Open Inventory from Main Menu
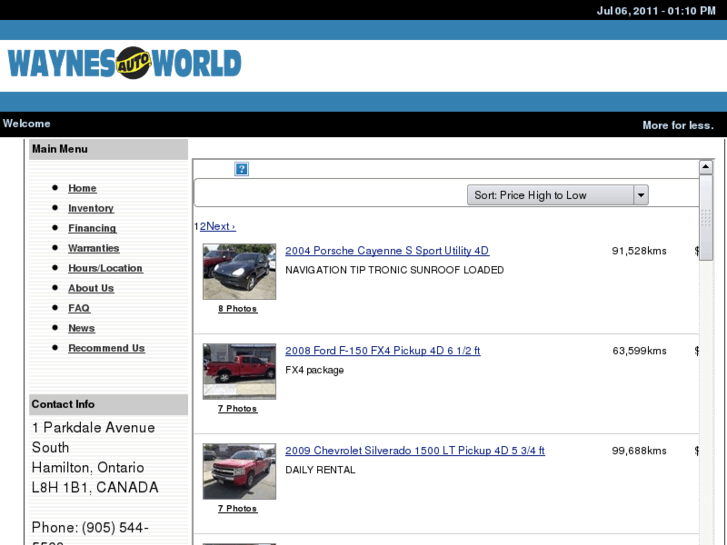The height and width of the screenshot is (545, 727). point(91,208)
